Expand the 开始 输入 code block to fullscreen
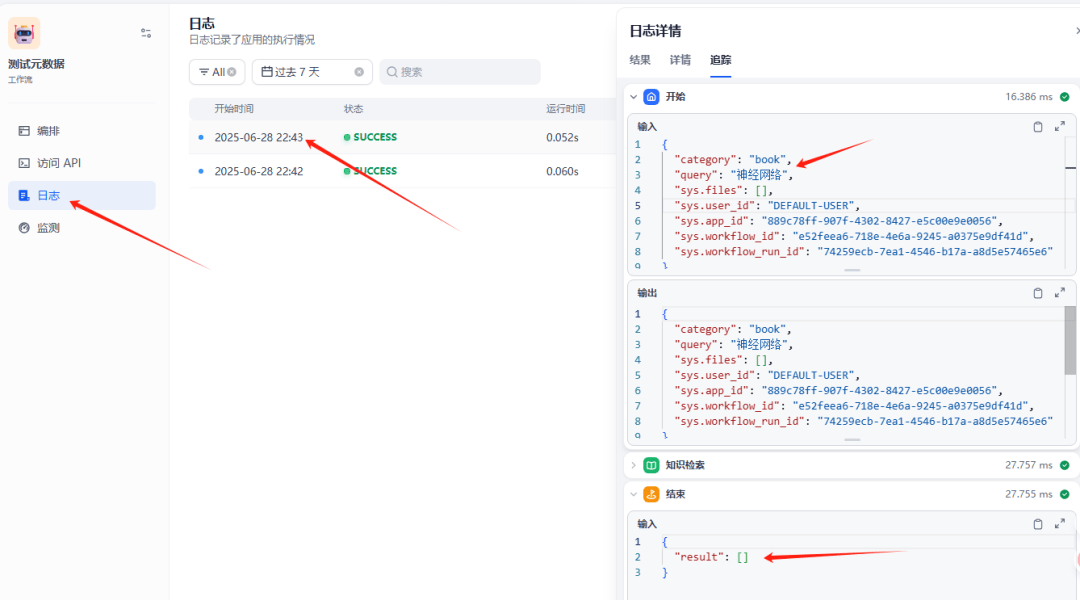This screenshot has width=1080, height=600. pyautogui.click(x=1060, y=127)
